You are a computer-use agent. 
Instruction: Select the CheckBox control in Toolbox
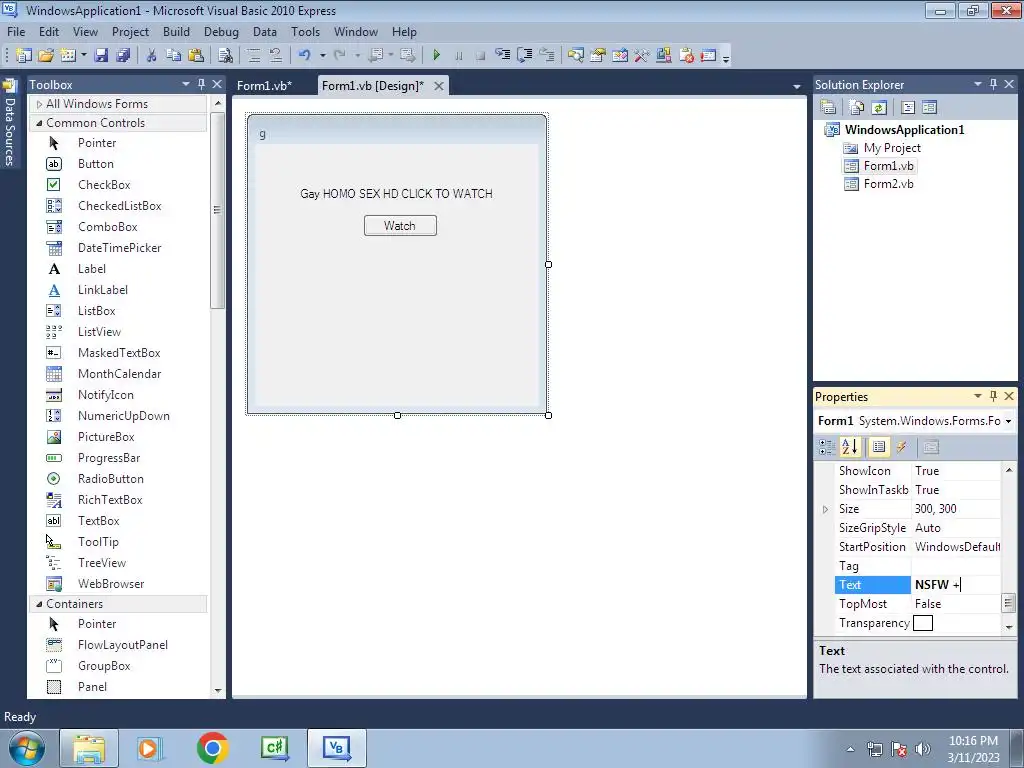(104, 185)
